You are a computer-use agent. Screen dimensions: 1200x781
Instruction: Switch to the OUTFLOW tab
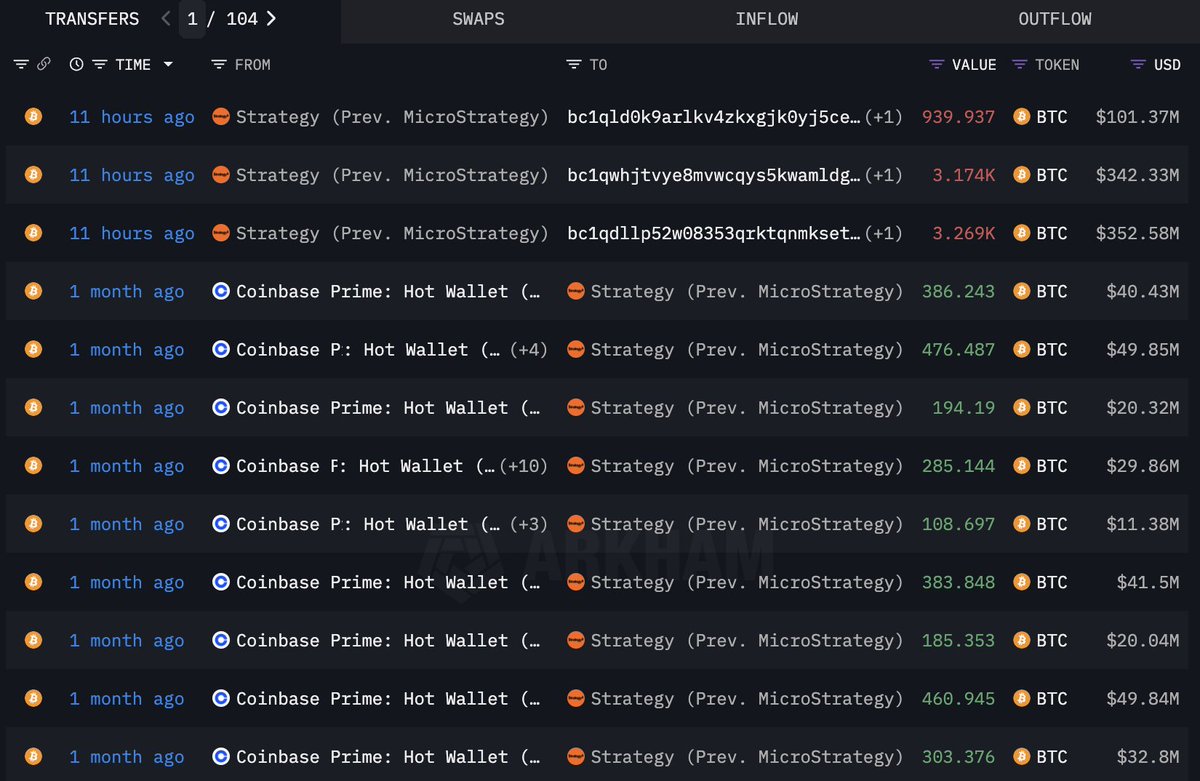click(x=1055, y=19)
